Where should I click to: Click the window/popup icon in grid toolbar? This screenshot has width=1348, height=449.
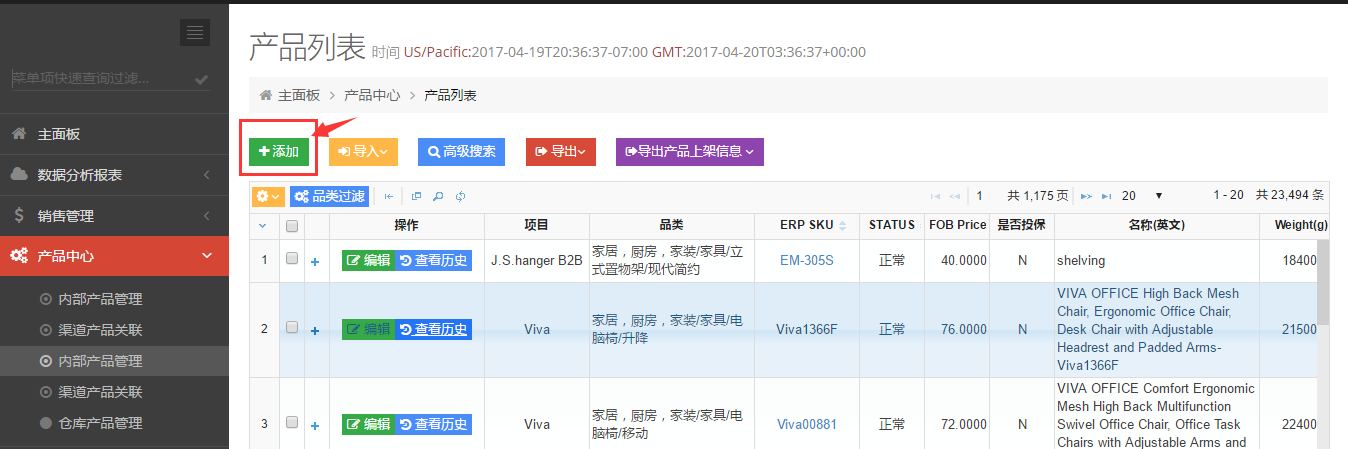[x=417, y=196]
